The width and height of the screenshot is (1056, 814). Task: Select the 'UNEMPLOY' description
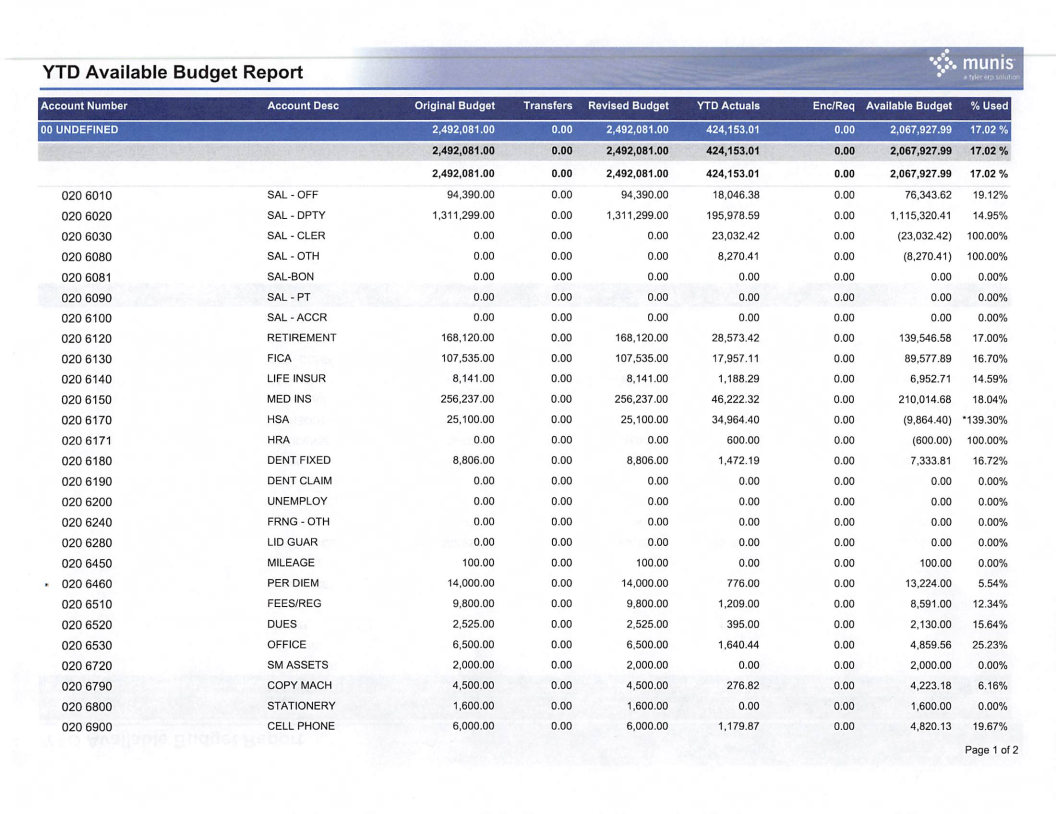click(x=297, y=502)
